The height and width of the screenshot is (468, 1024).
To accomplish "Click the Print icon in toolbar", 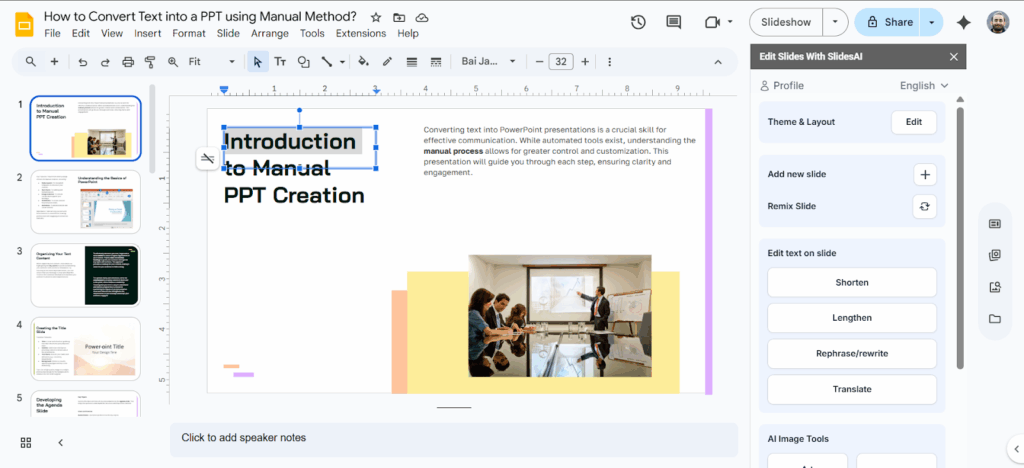I will click(x=127, y=62).
